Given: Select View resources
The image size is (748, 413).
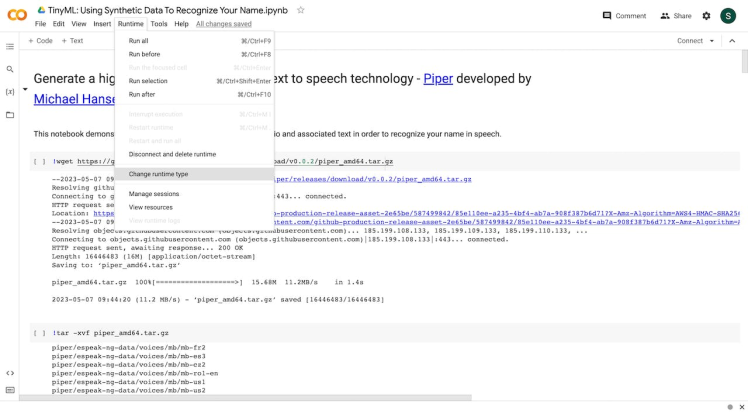Looking at the screenshot, I should (x=194, y=207).
